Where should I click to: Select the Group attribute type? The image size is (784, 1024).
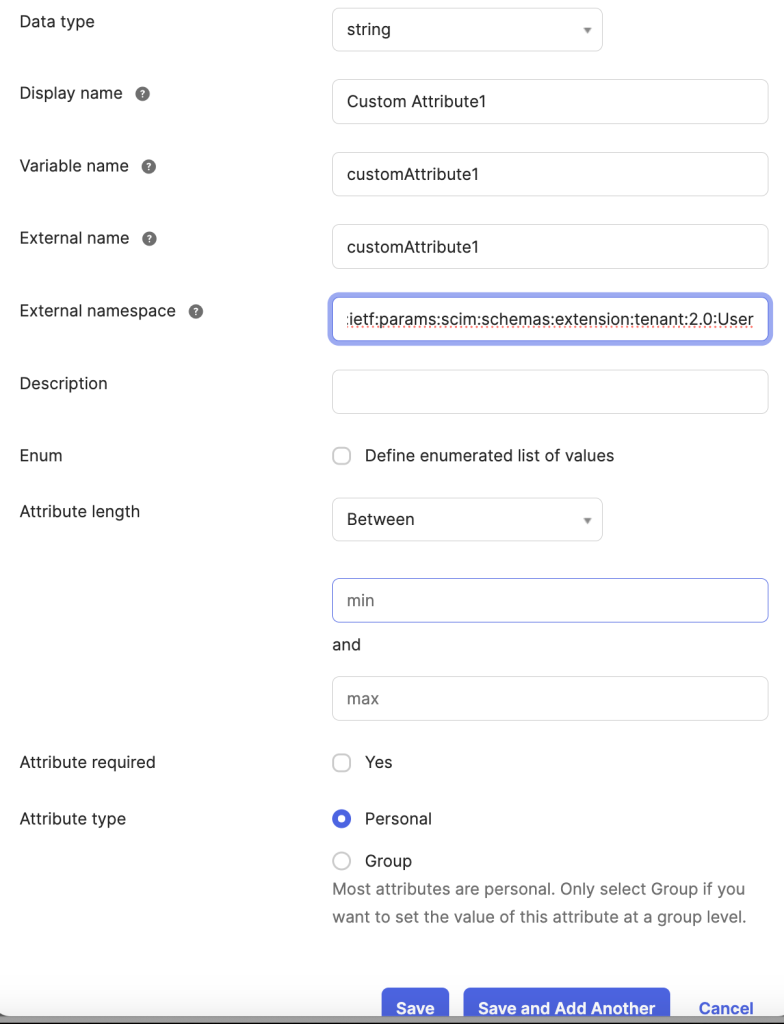click(x=342, y=861)
